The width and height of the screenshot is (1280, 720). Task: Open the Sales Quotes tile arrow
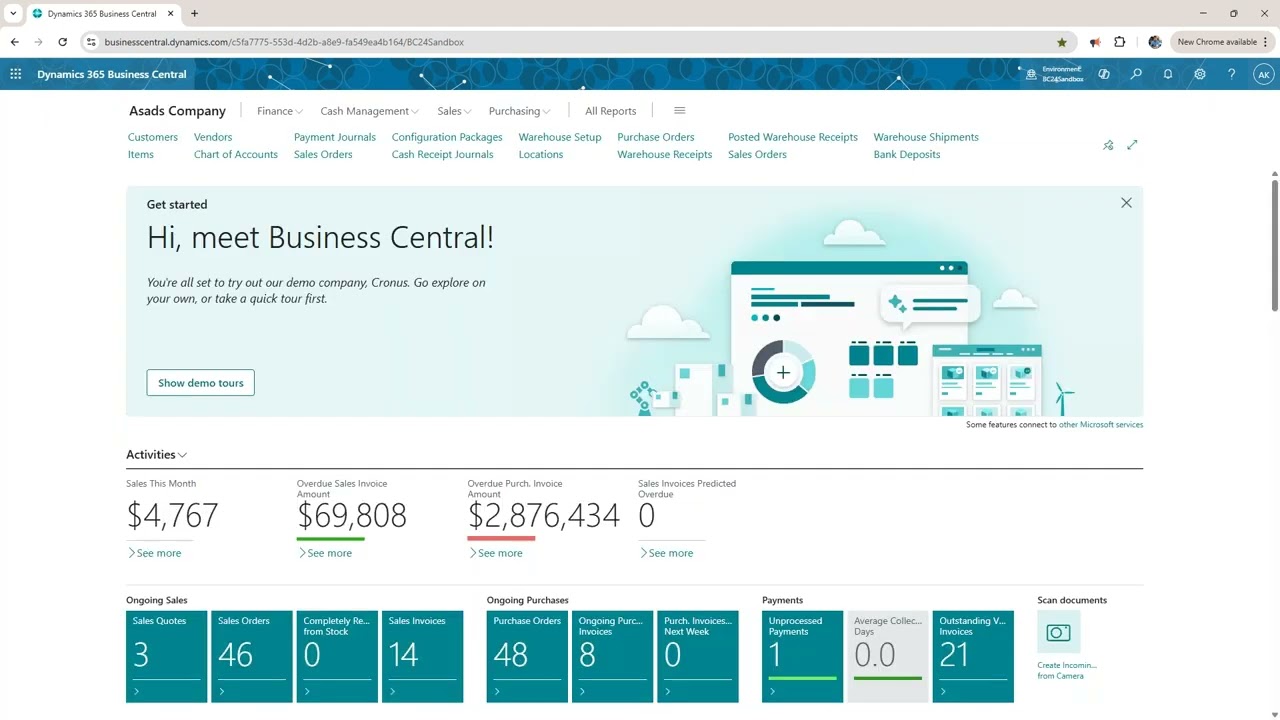(x=137, y=691)
